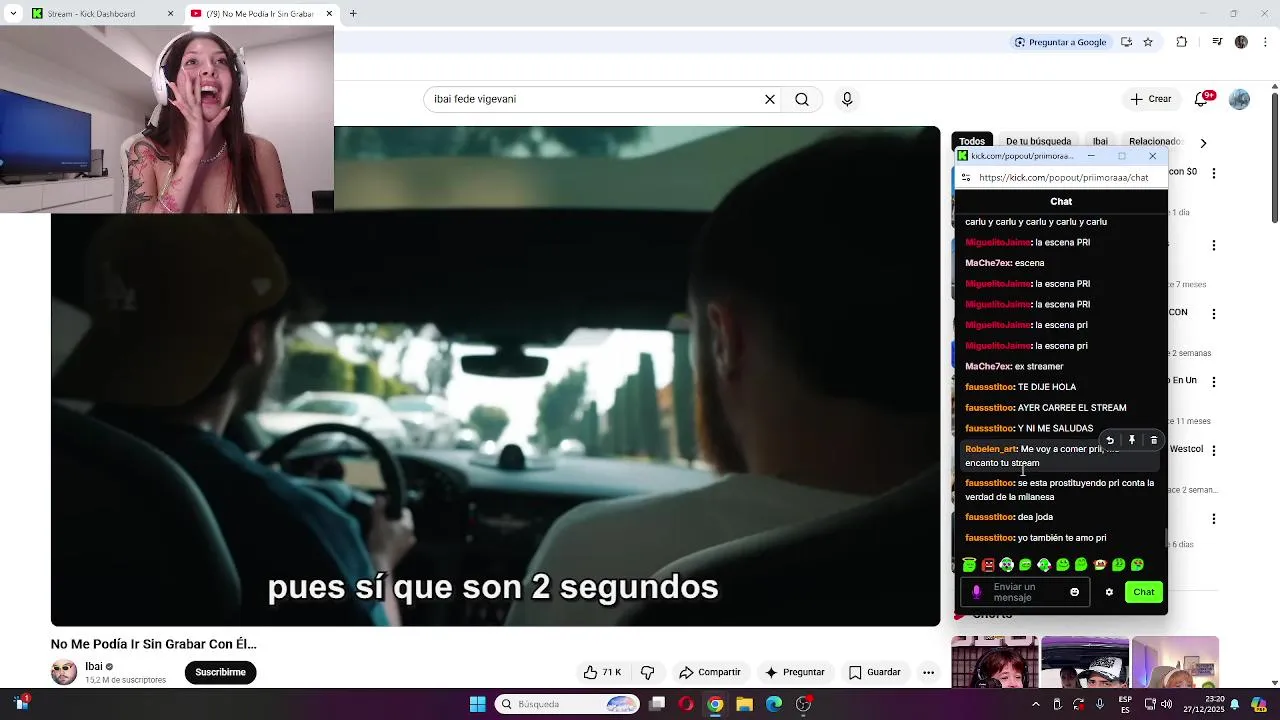This screenshot has width=1280, height=720.
Task: Click the YouTube search magnifier button
Action: [802, 99]
